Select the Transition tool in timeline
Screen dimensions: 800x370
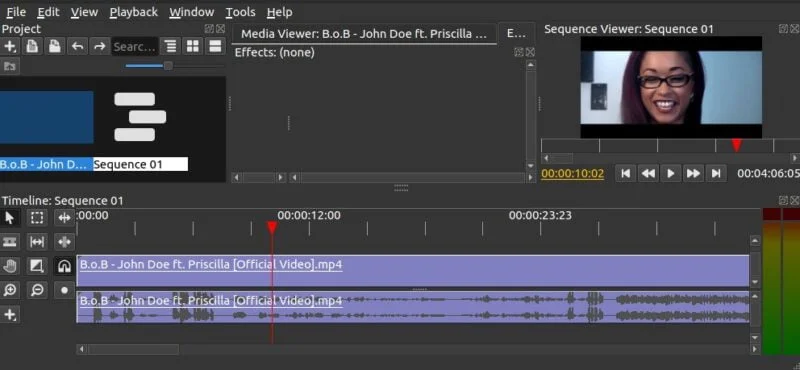[x=37, y=265]
